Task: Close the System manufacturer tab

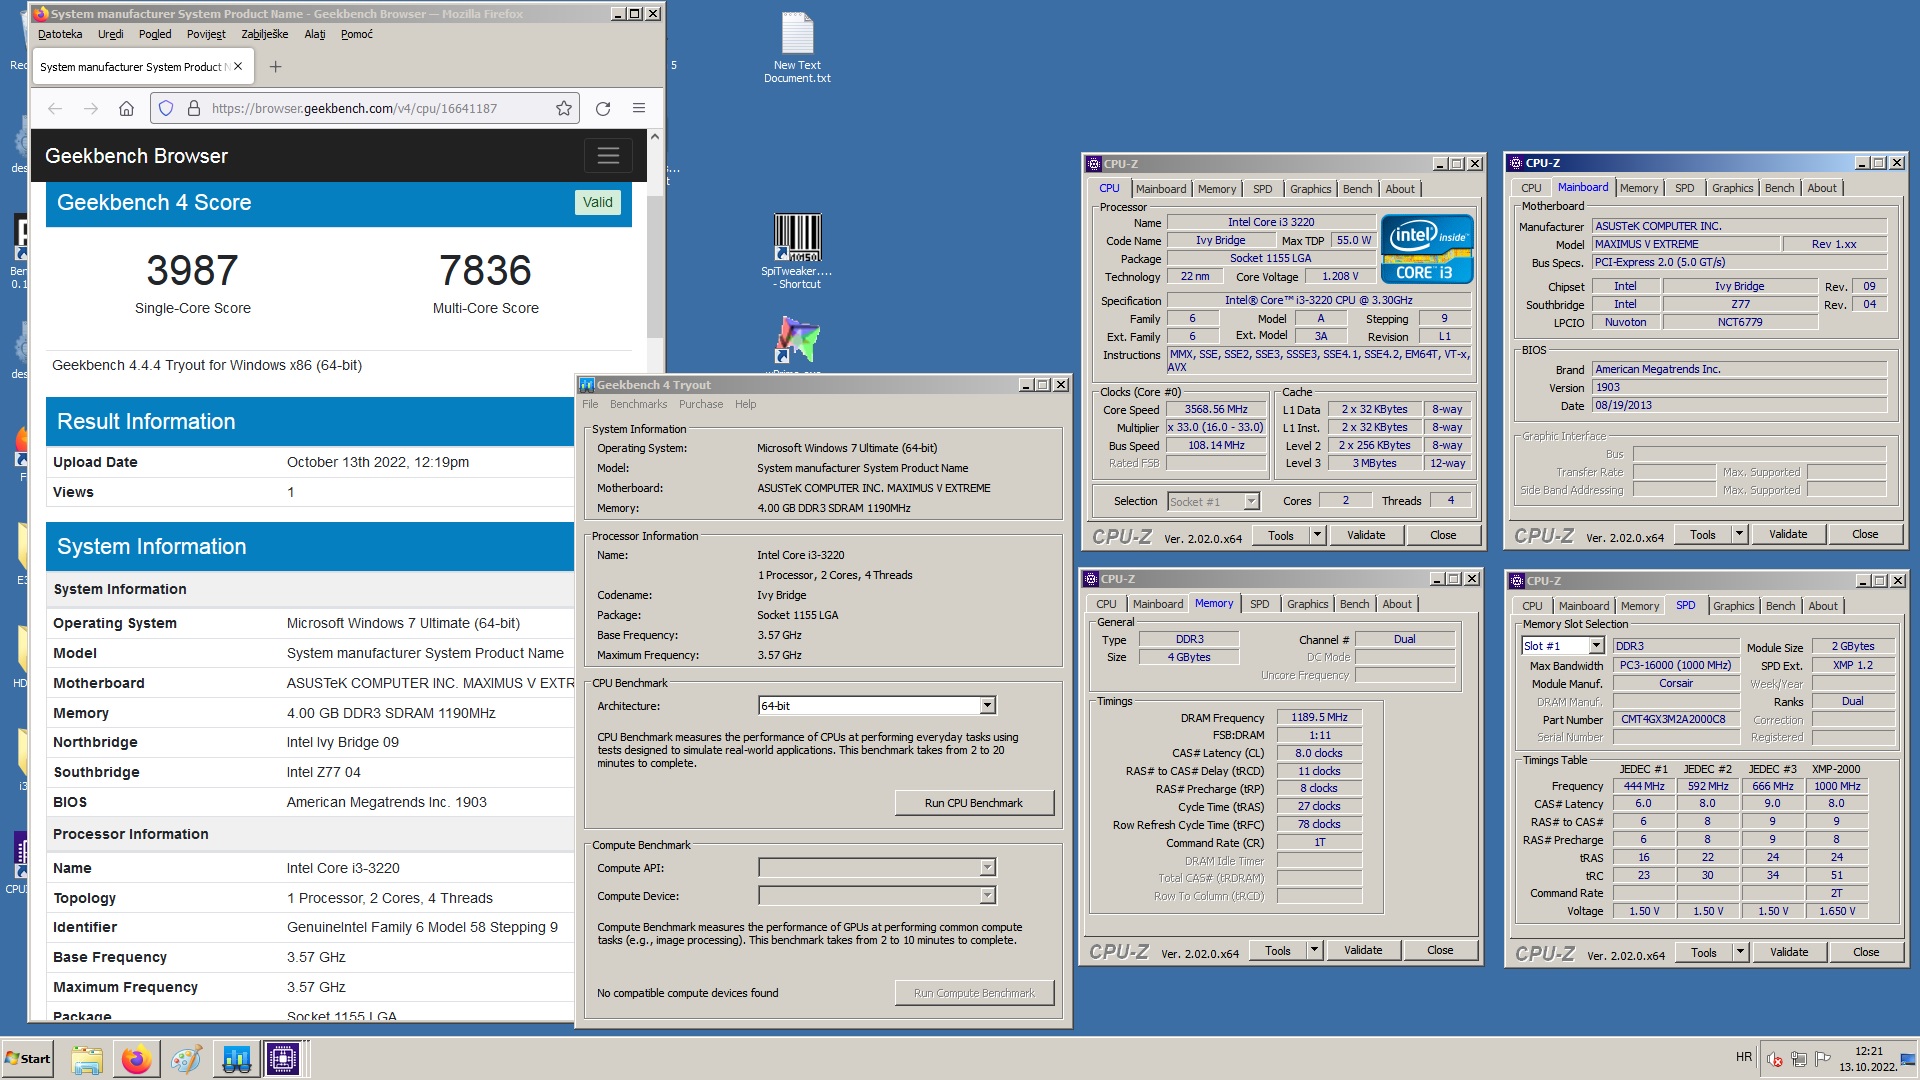Action: pos(238,67)
